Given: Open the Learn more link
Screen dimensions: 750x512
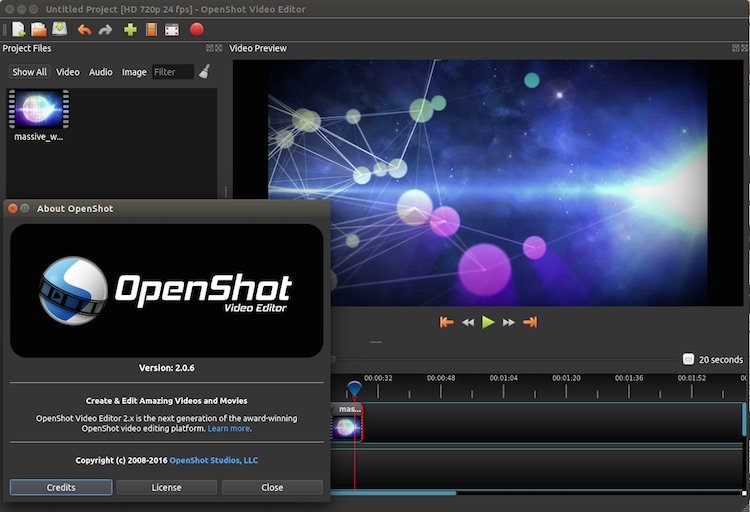Looking at the screenshot, I should 229,428.
